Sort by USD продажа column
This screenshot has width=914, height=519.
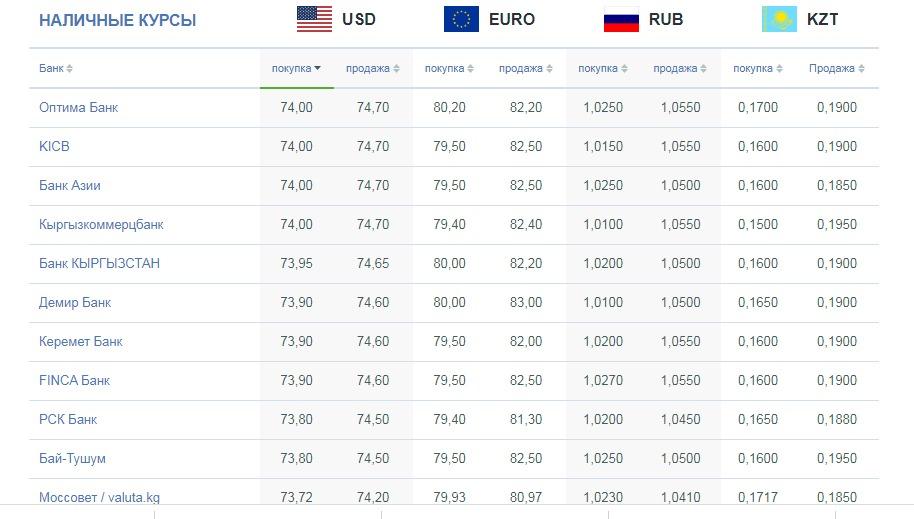372,68
